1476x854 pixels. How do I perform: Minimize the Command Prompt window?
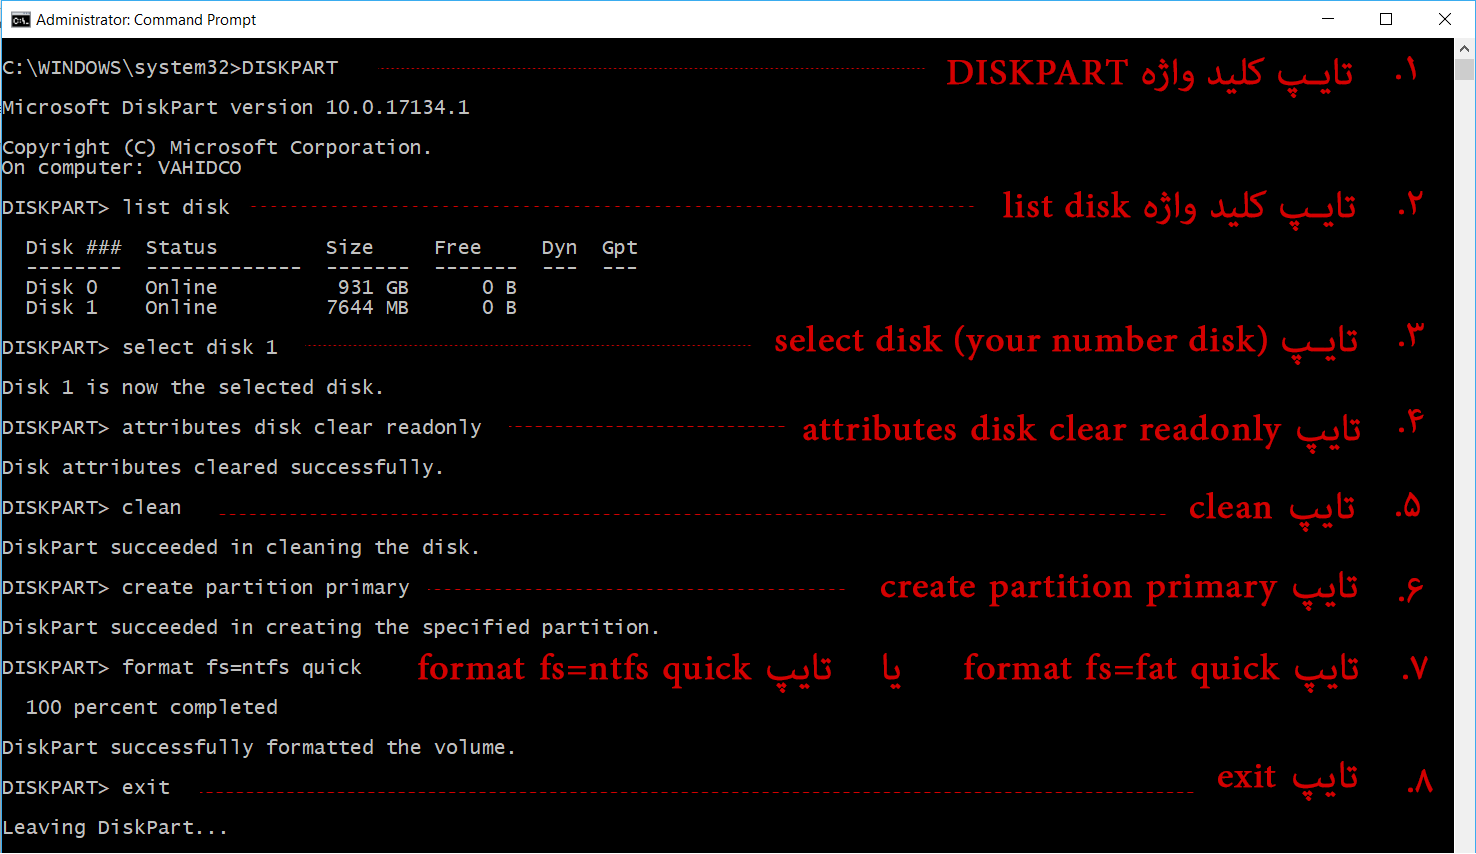1328,19
